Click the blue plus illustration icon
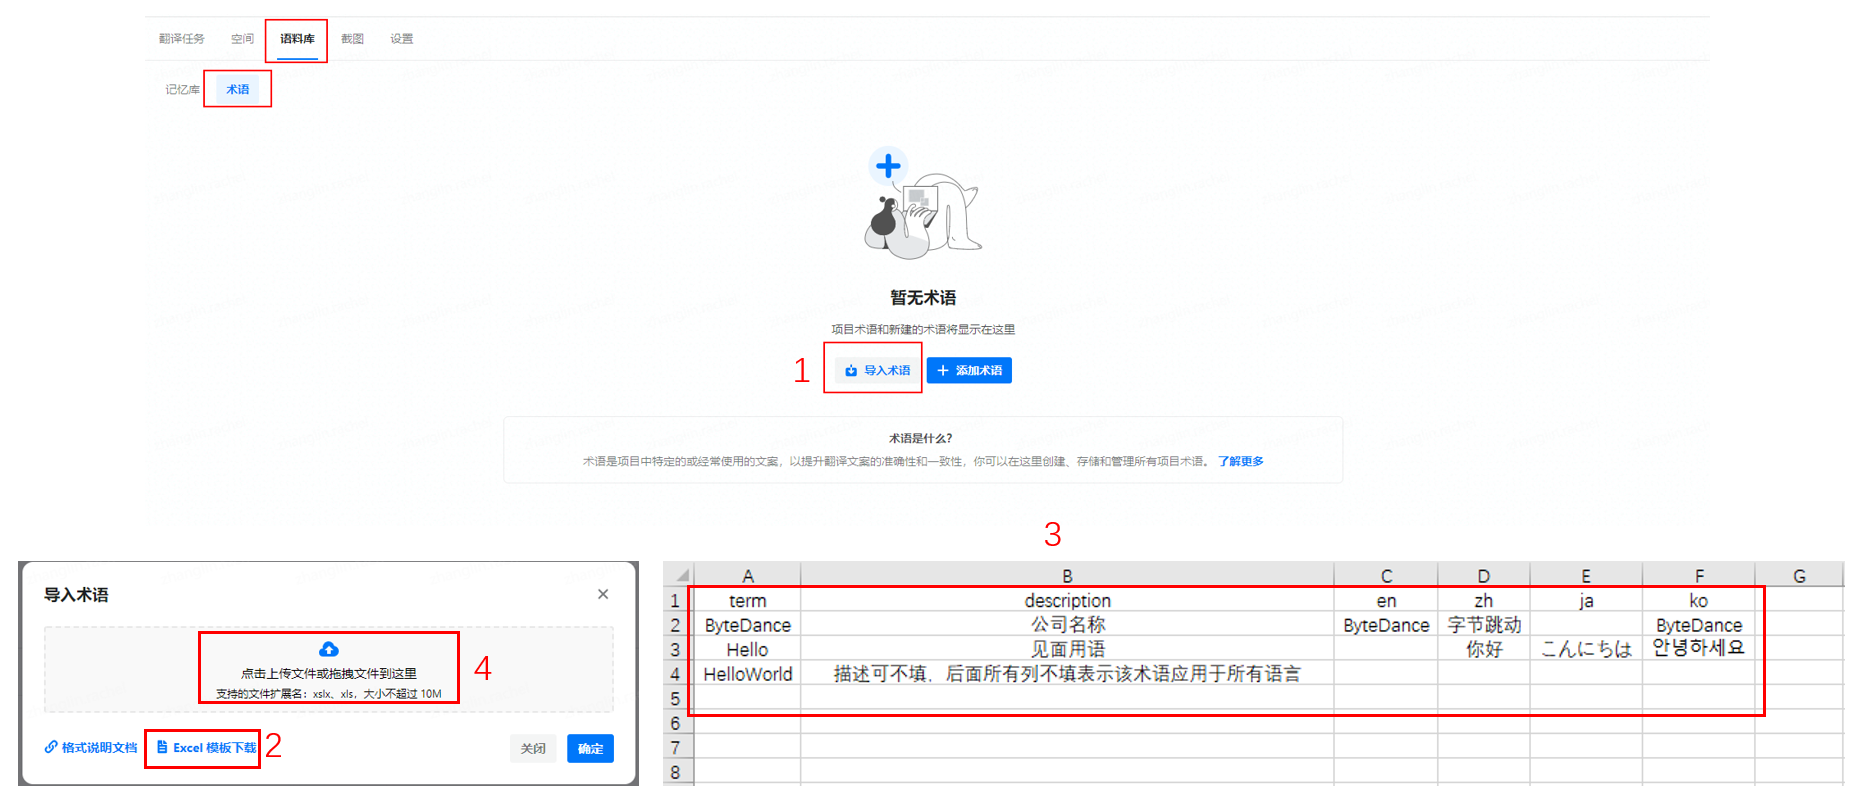The width and height of the screenshot is (1858, 806). point(888,166)
